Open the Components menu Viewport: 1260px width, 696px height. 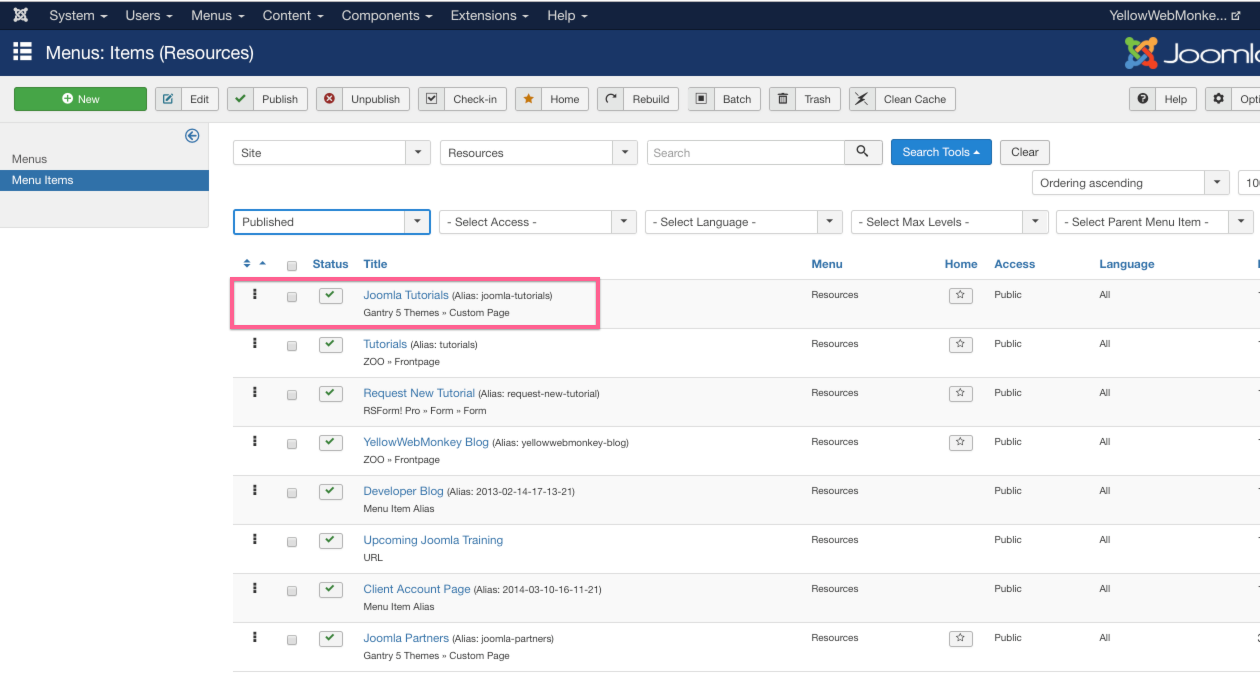pos(387,15)
